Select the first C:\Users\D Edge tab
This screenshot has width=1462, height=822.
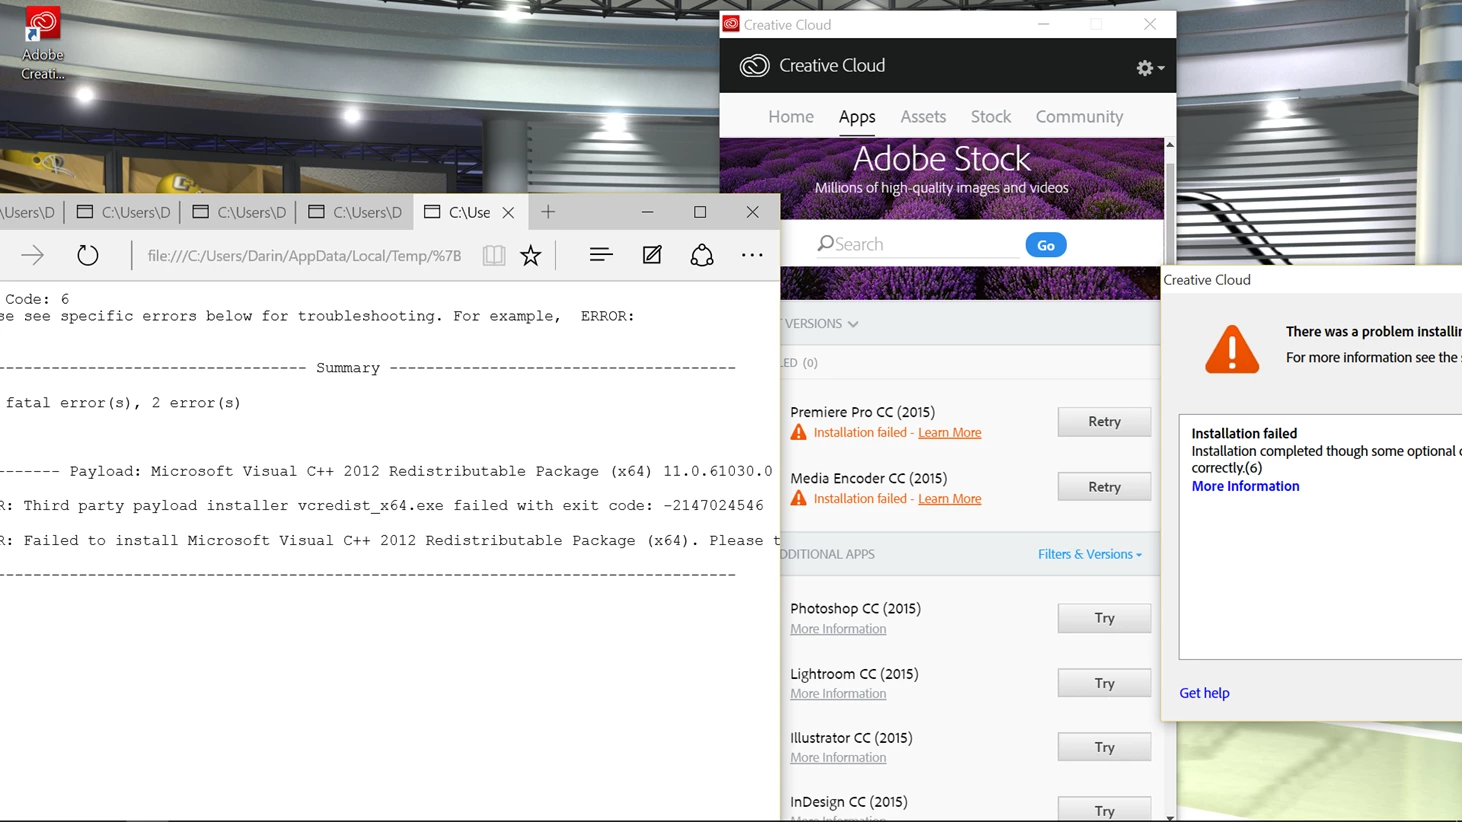[30, 212]
